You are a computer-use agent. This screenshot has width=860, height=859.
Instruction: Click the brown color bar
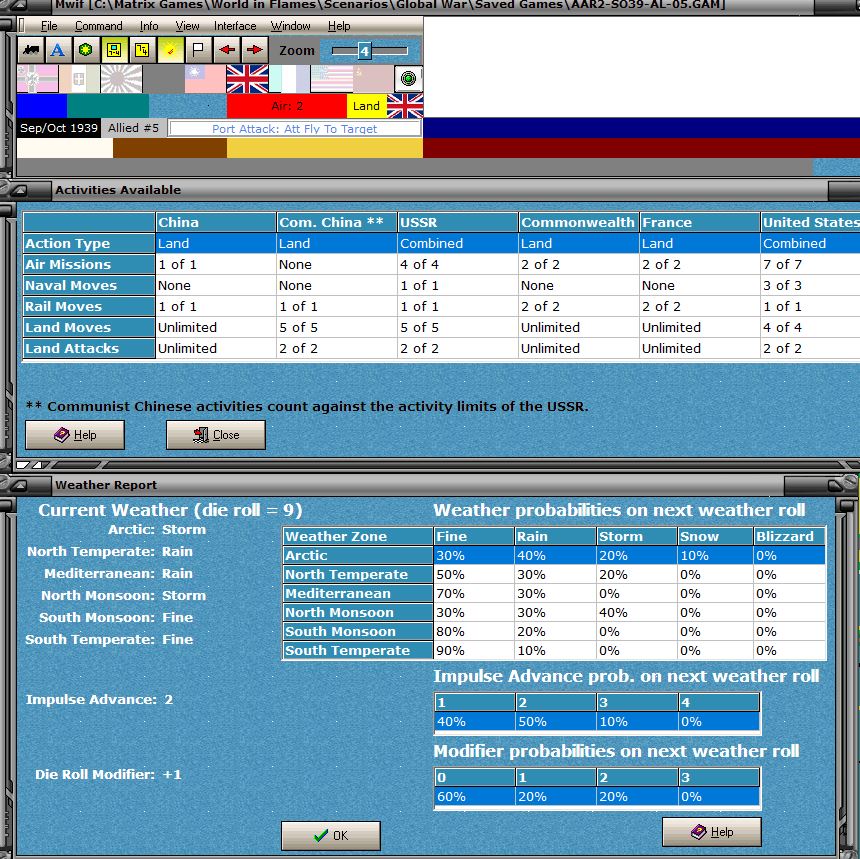[x=170, y=148]
